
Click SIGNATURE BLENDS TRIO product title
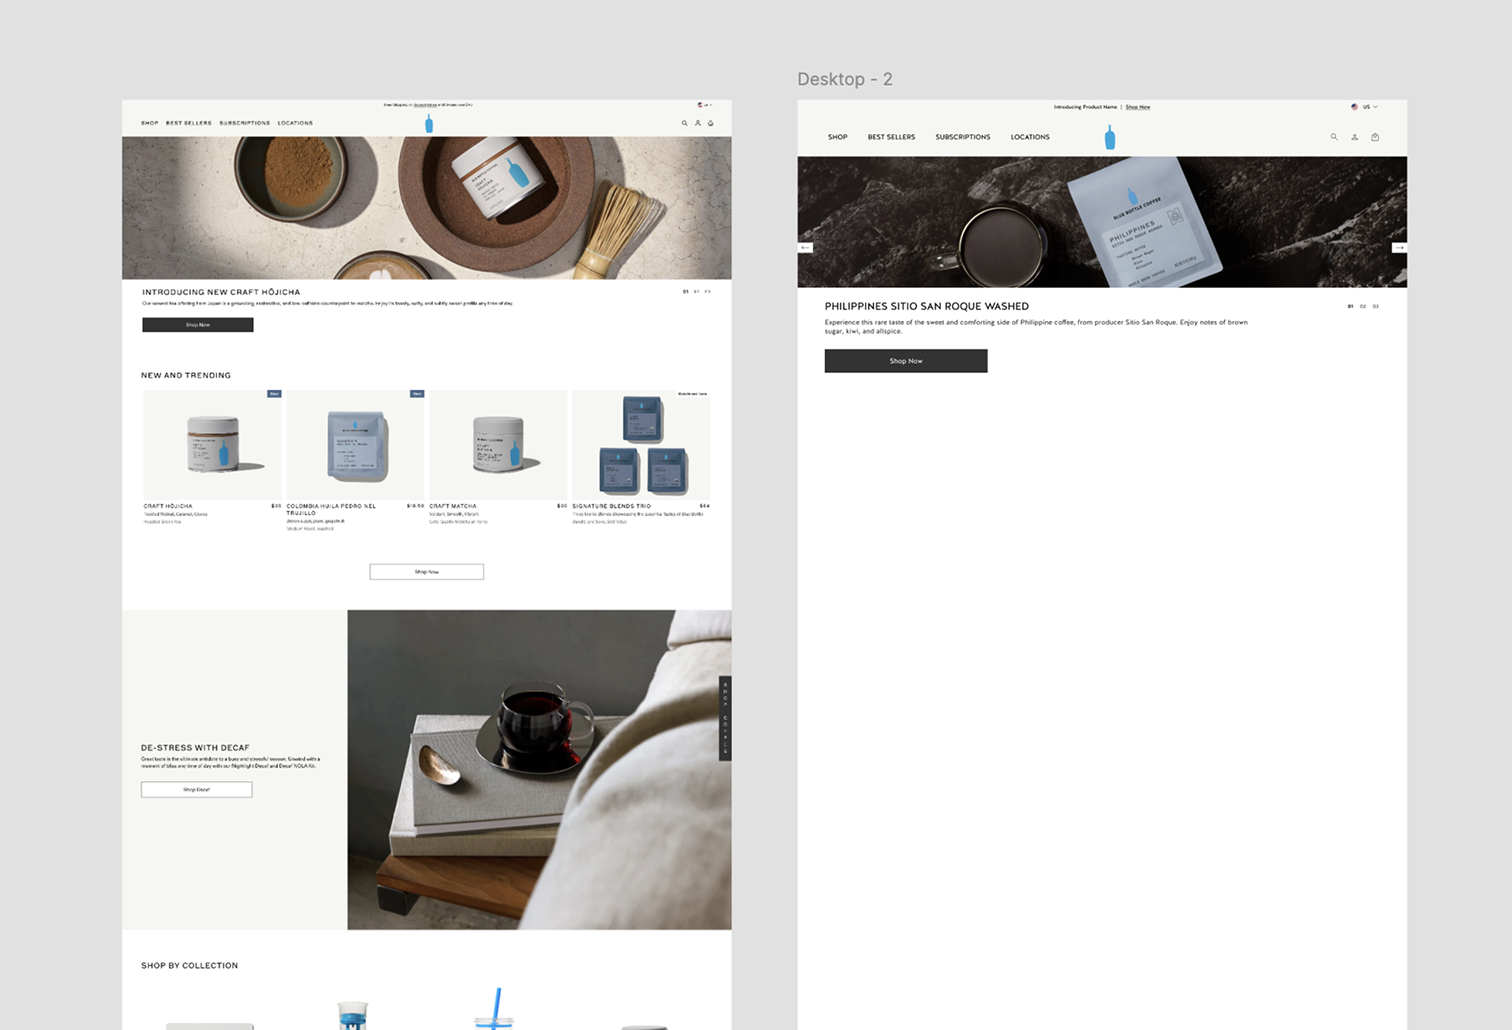pyautogui.click(x=611, y=506)
